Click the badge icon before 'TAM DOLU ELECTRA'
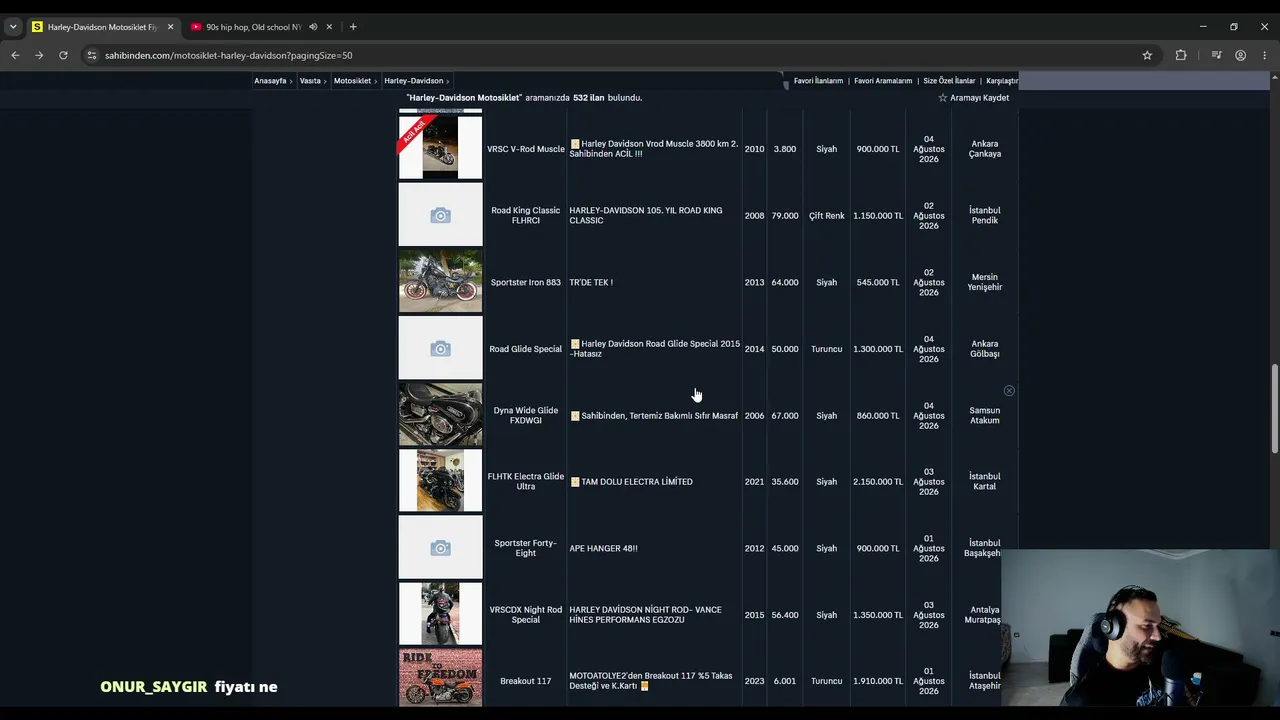This screenshot has width=1280, height=720. click(x=575, y=482)
